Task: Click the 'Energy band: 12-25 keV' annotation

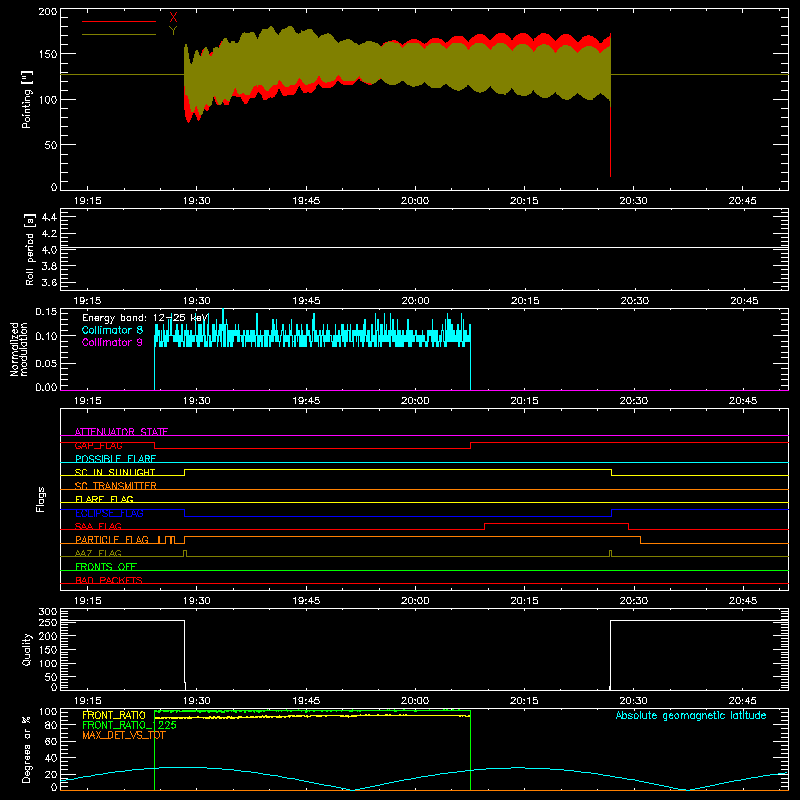Action: point(145,318)
